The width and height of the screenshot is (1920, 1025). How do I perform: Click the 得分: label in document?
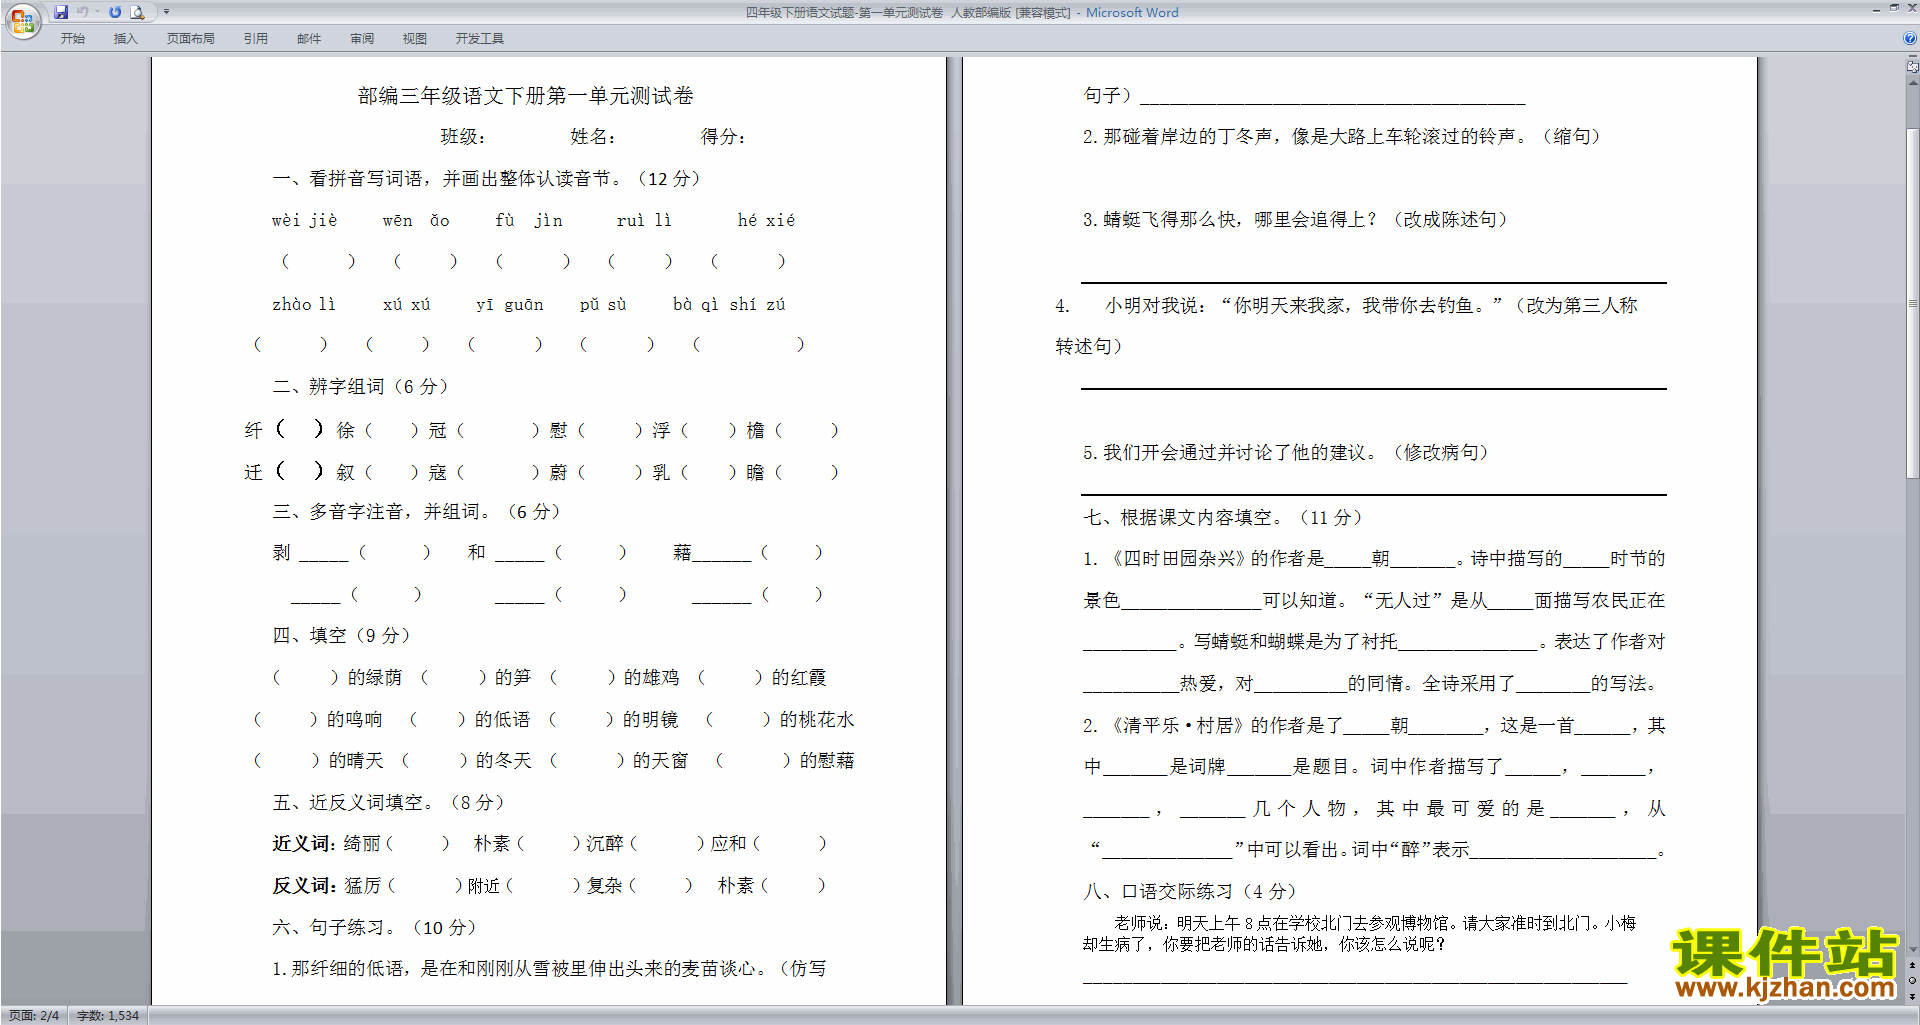[x=723, y=137]
